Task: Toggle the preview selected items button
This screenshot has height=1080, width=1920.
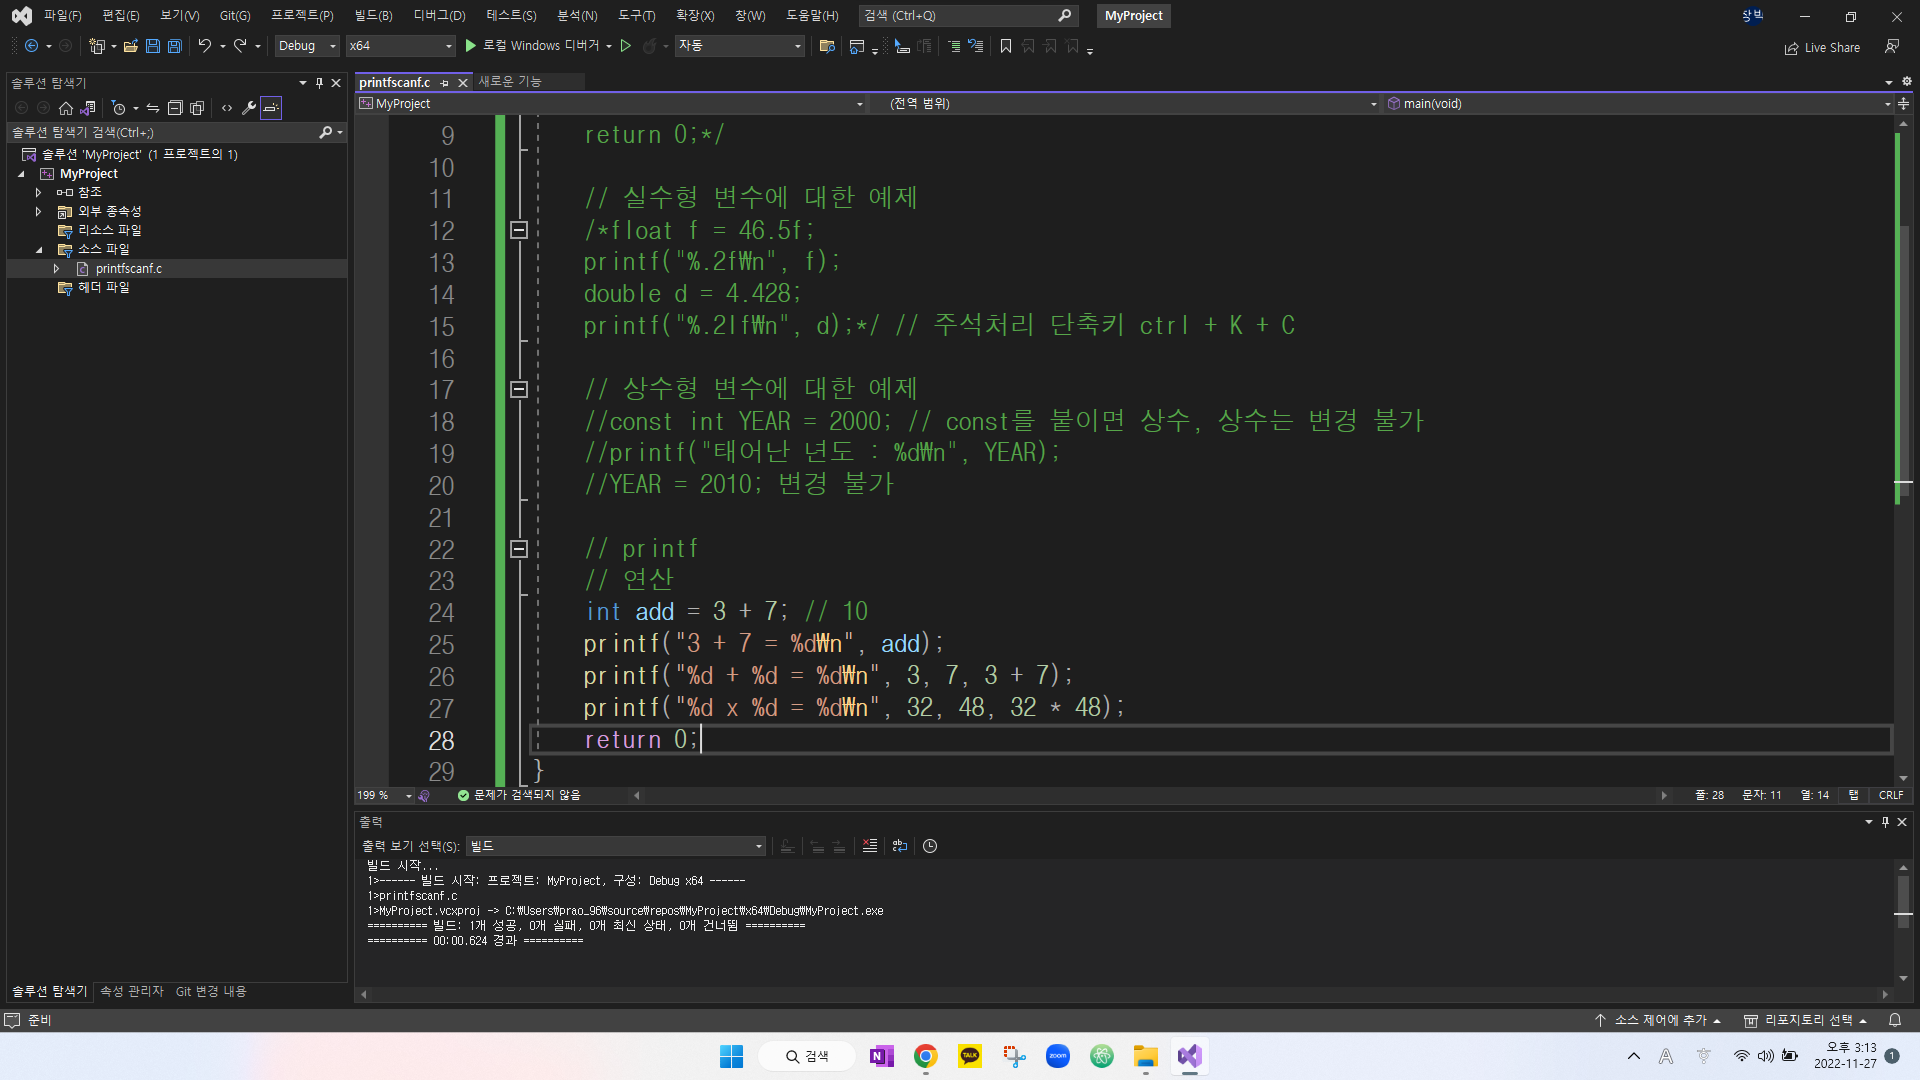Action: (271, 108)
